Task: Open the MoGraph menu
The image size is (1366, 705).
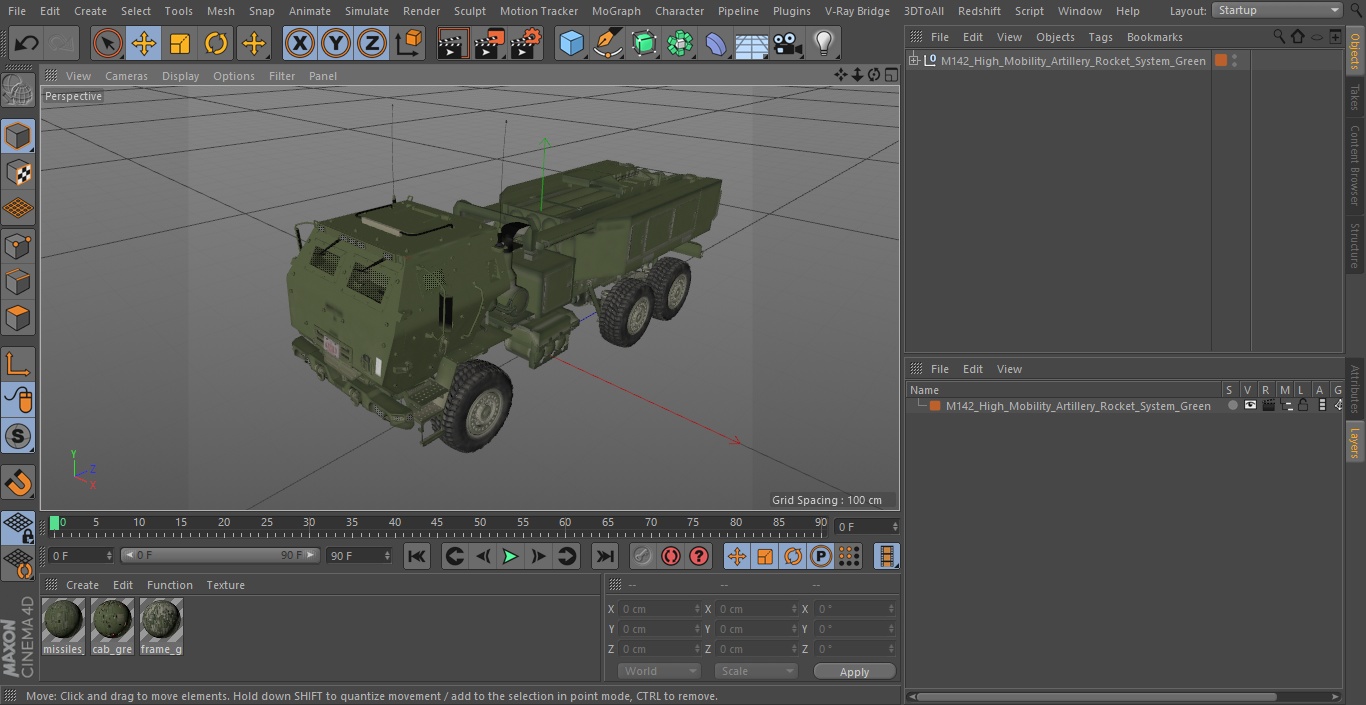Action: click(616, 11)
